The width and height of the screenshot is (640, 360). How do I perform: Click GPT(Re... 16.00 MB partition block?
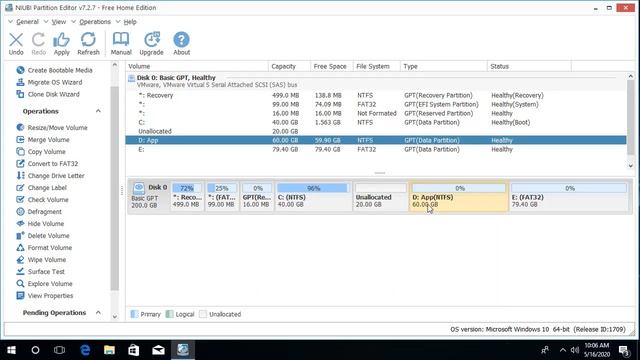click(257, 196)
